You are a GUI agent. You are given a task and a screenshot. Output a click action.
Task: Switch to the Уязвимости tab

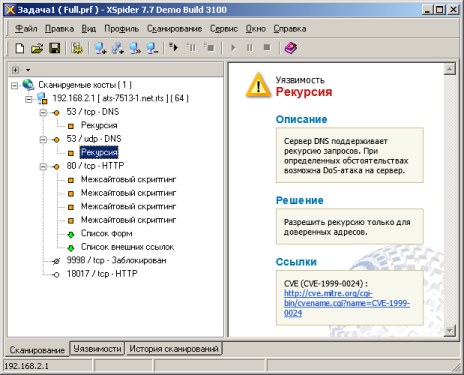coord(97,349)
